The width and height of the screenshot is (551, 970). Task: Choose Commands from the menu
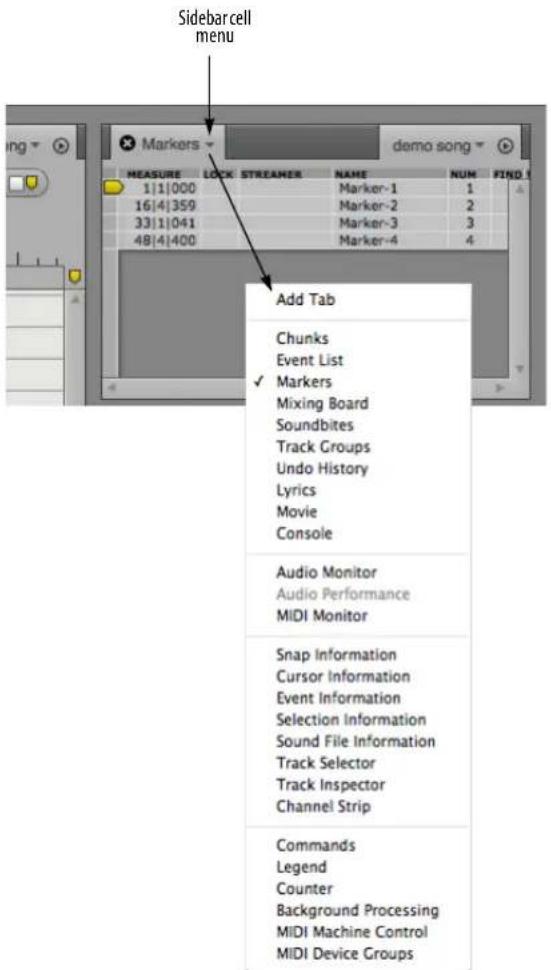[x=316, y=845]
